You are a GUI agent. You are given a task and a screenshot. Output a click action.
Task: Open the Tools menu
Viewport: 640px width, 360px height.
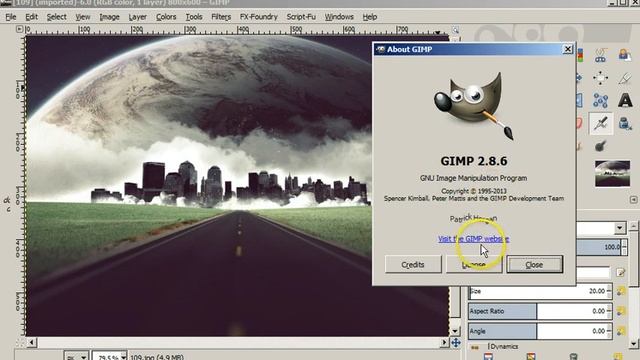click(194, 17)
